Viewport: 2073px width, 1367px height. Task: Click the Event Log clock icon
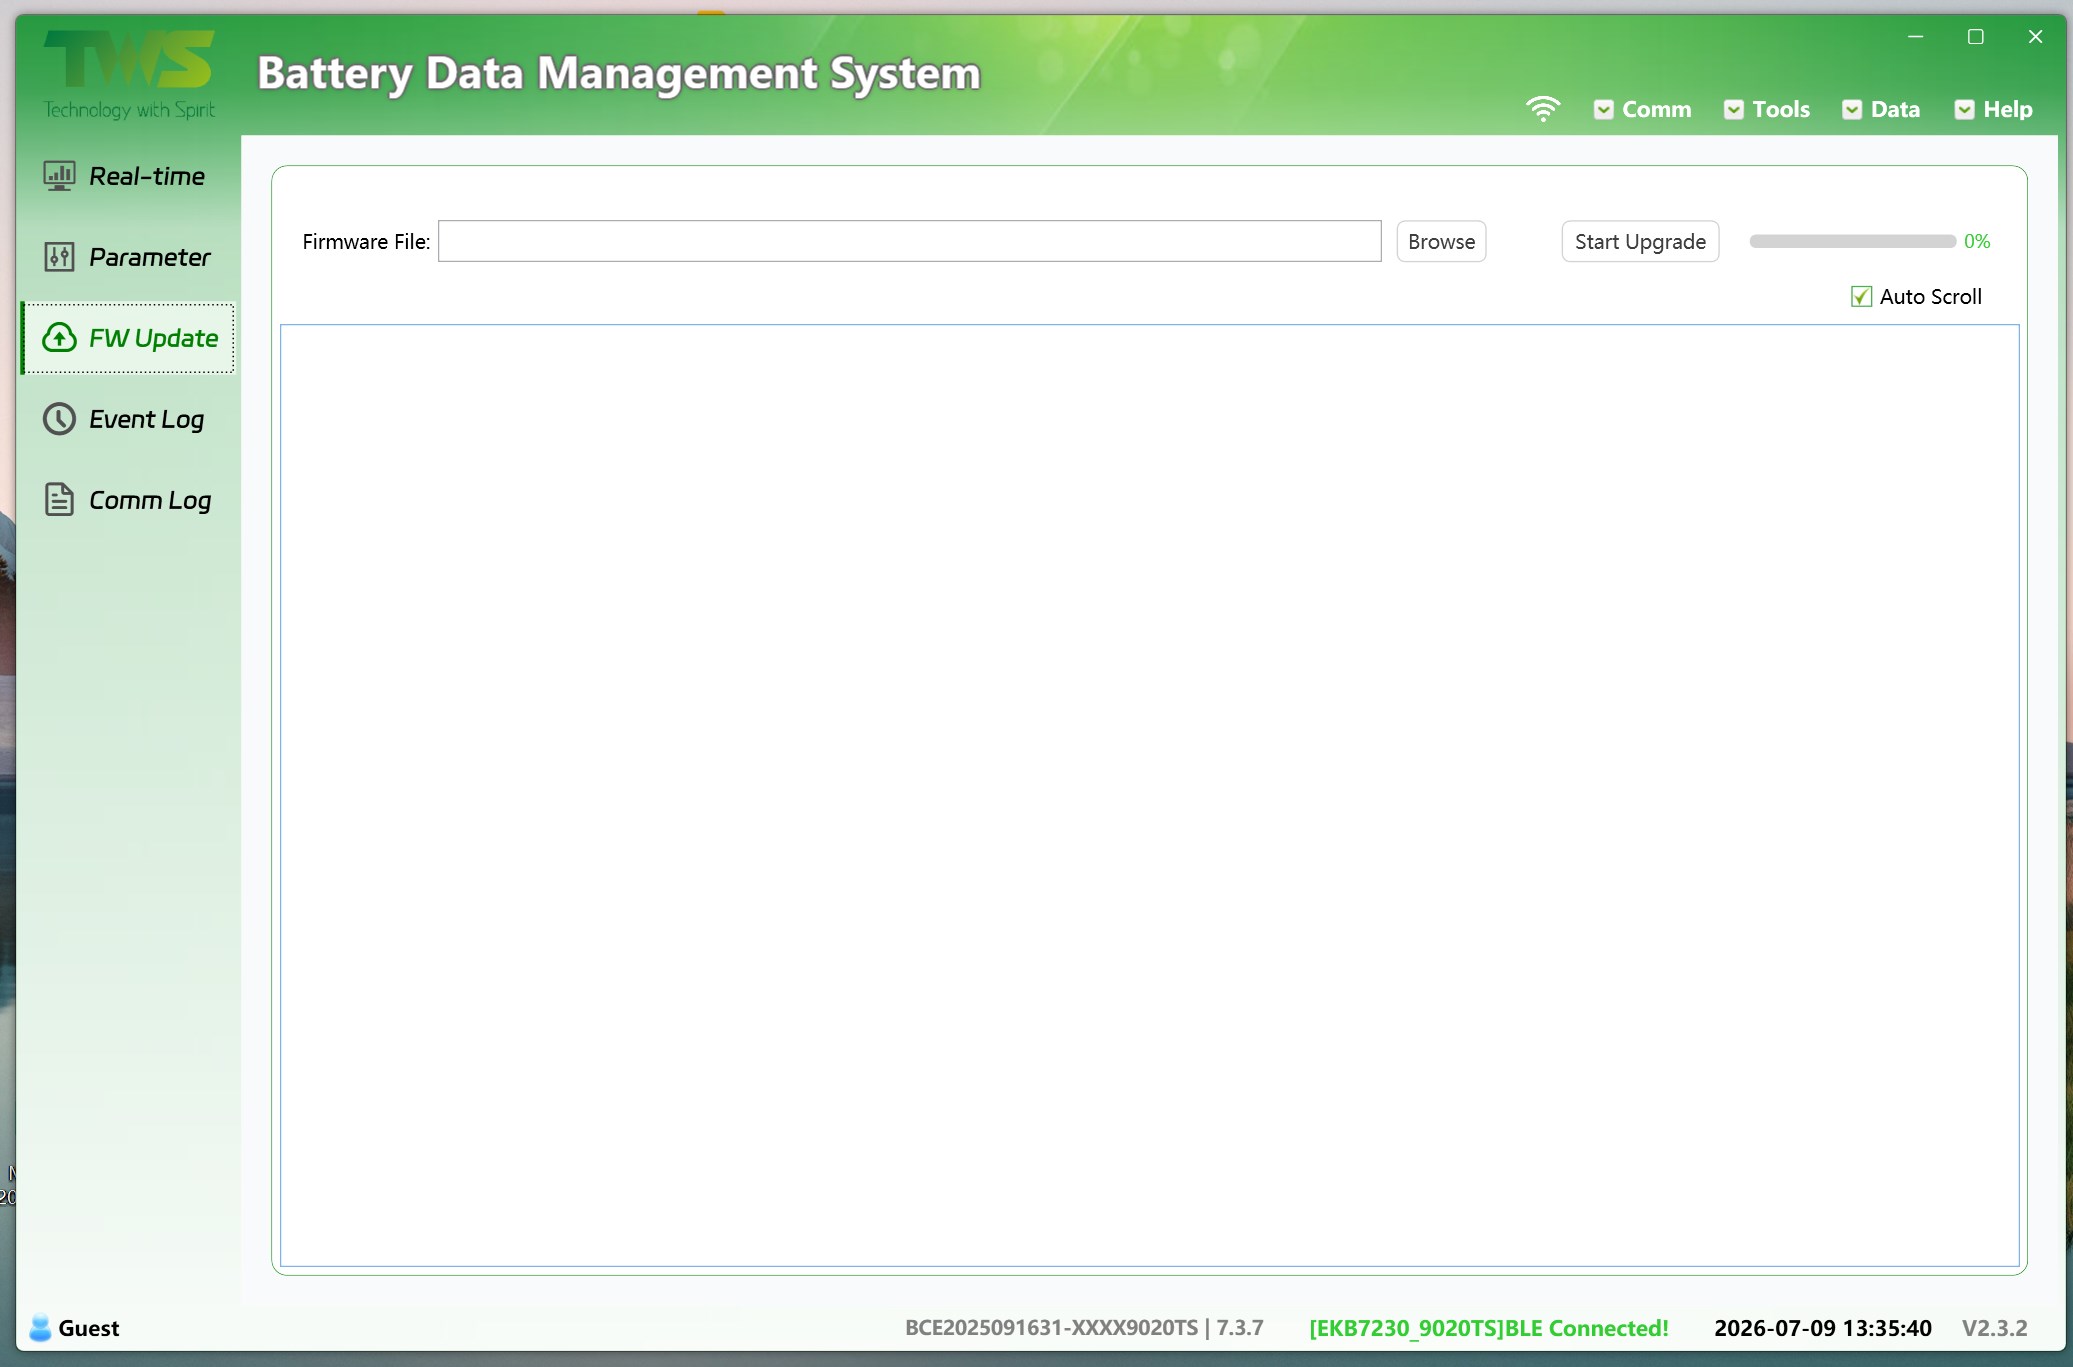point(59,419)
